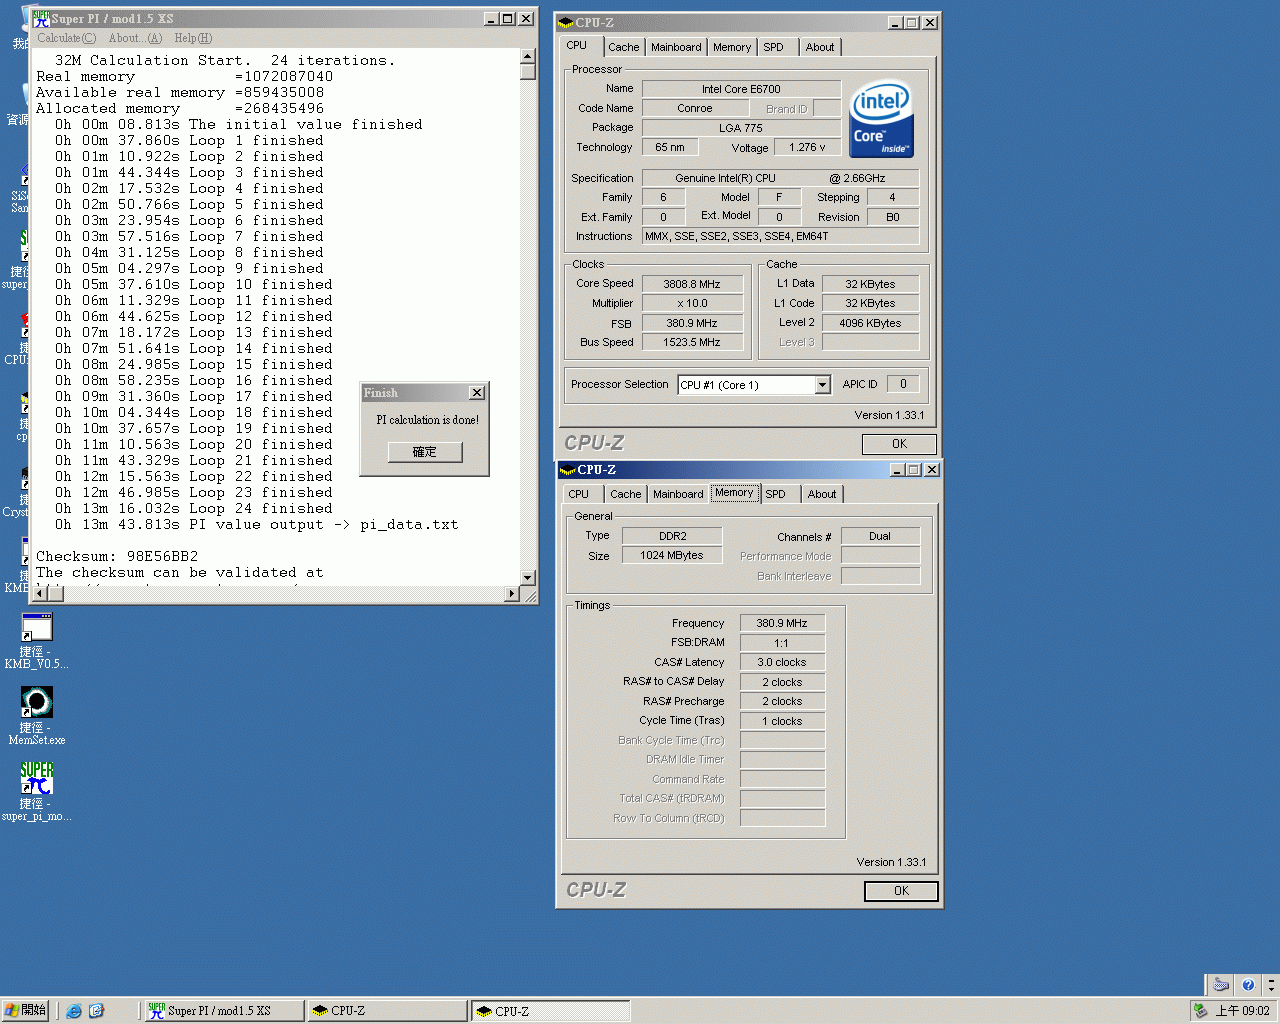Click the Instructions value 'MMX, SSE, SSE2, SSE3, SSE4, EM64T'
Viewport: 1280px width, 1024px height.
780,236
